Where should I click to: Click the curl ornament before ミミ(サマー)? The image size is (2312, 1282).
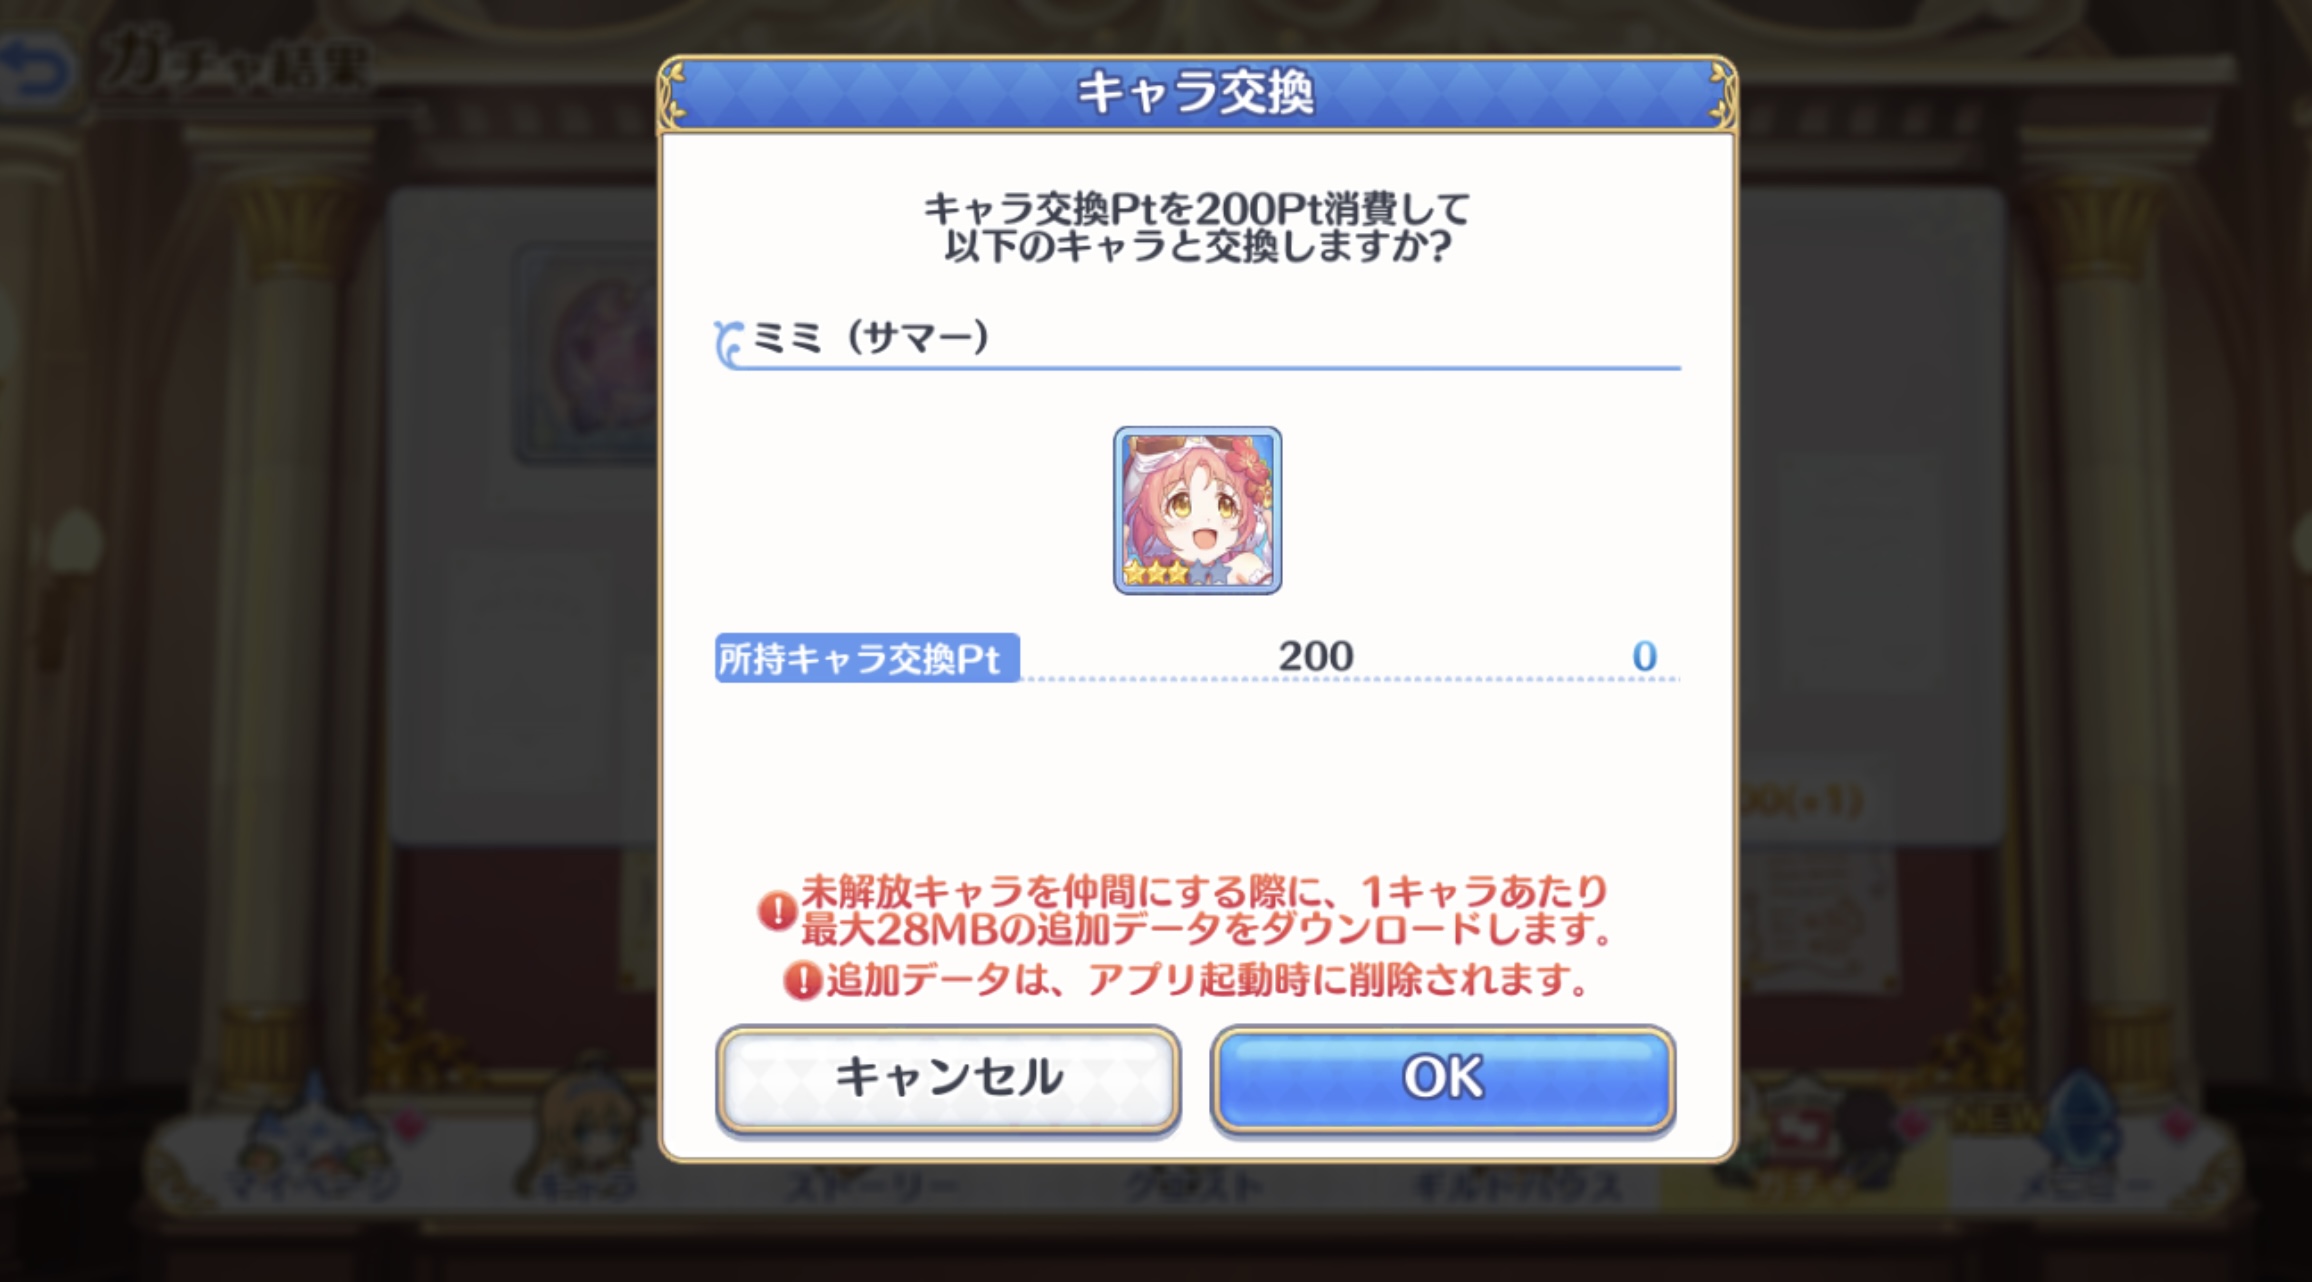pos(729,343)
